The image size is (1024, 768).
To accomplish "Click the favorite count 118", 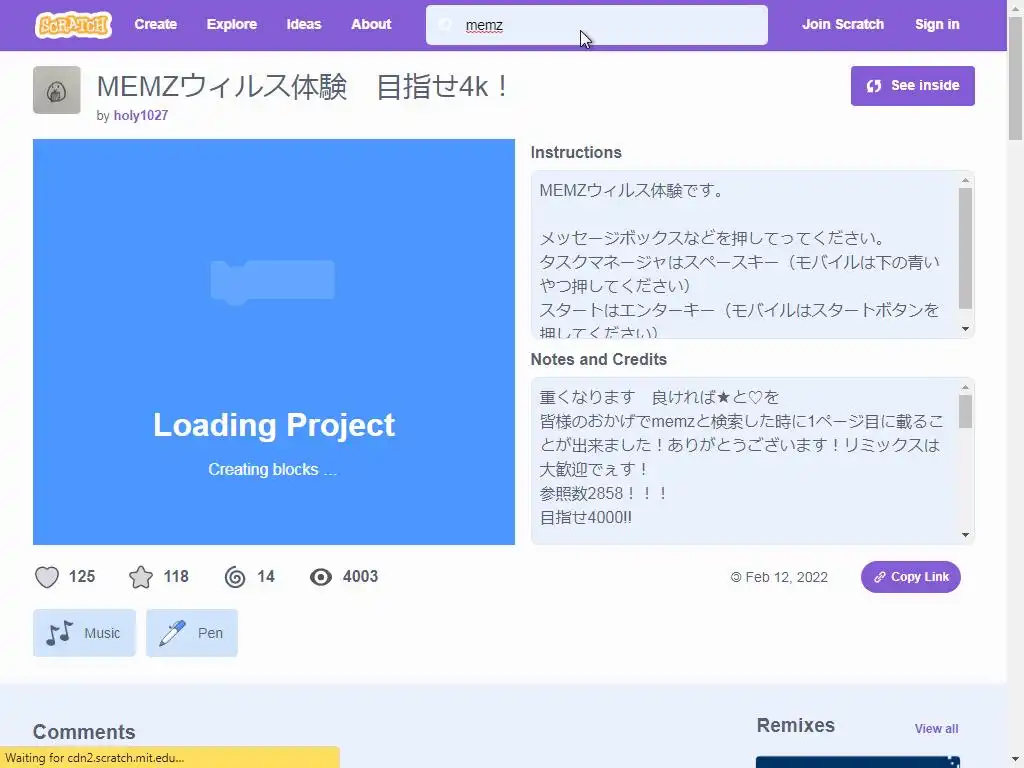I will click(176, 577).
